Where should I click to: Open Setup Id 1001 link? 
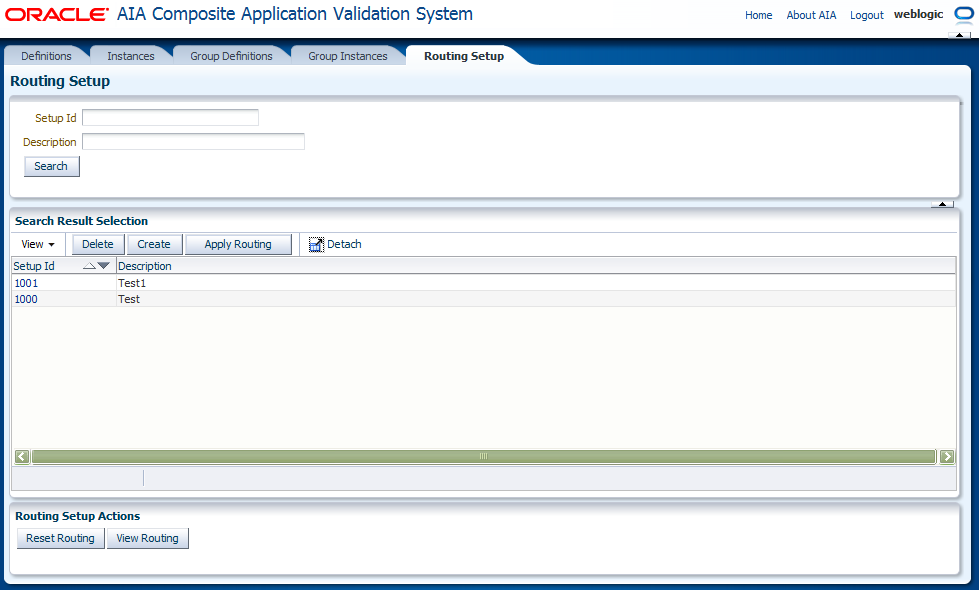pos(26,283)
